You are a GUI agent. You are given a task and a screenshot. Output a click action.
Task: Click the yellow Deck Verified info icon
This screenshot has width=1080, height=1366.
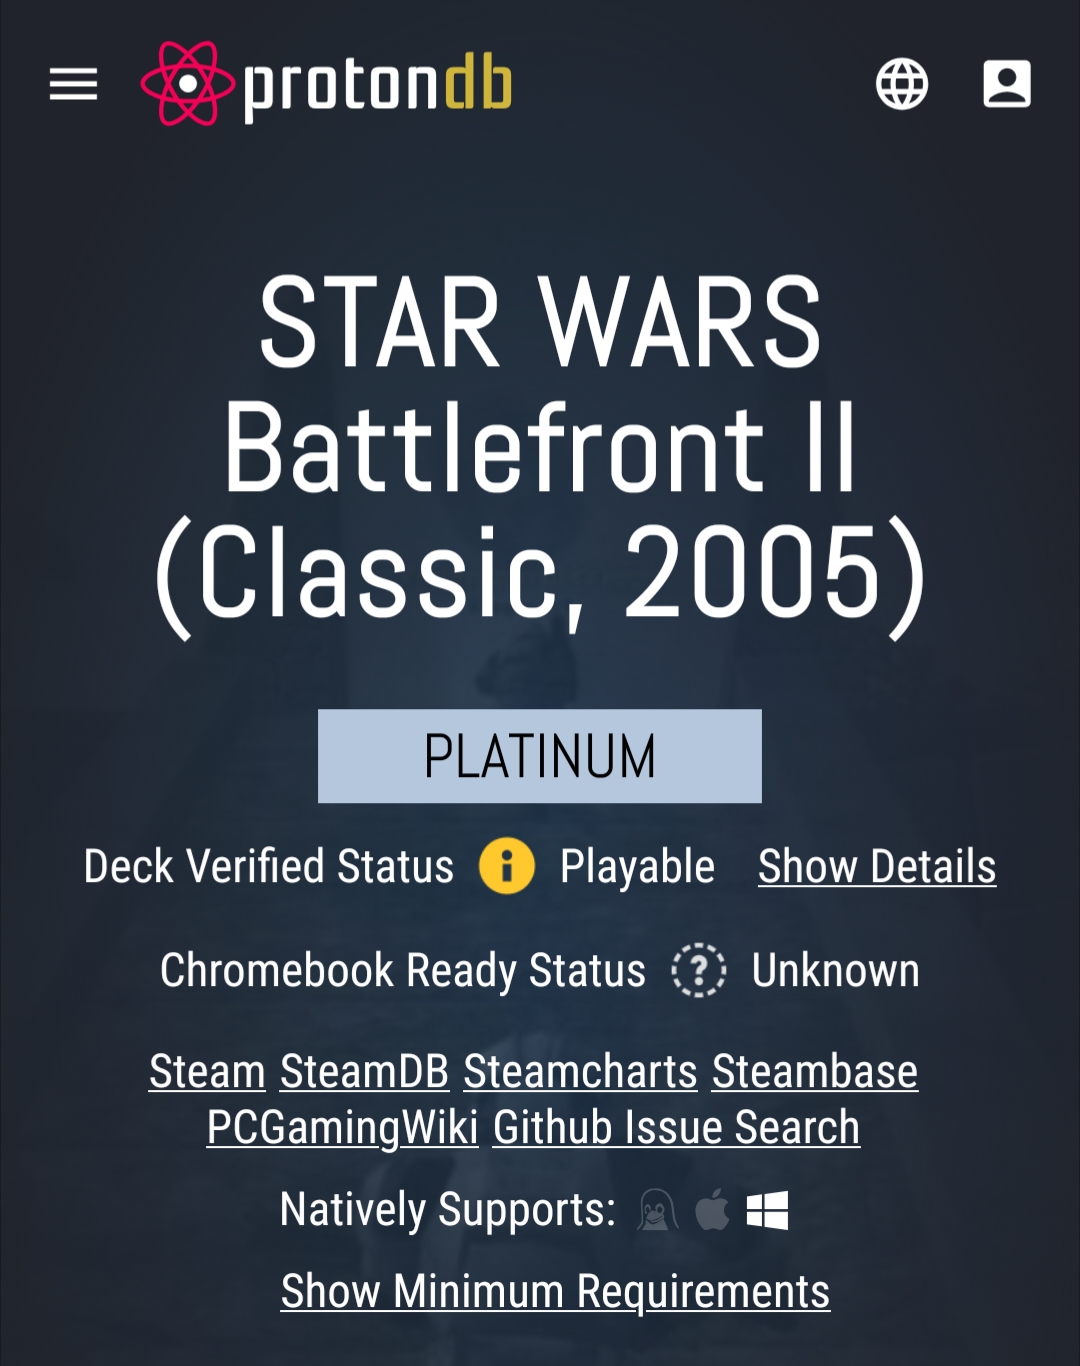(x=507, y=866)
